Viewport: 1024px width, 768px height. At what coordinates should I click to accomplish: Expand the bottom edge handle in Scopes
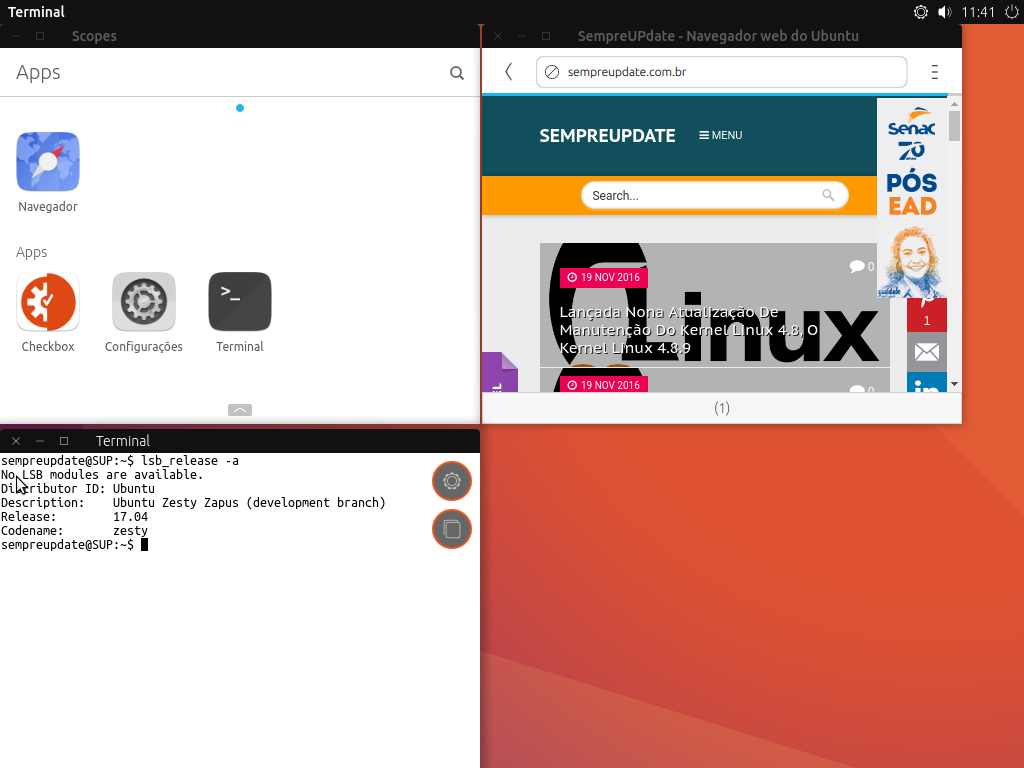240,410
